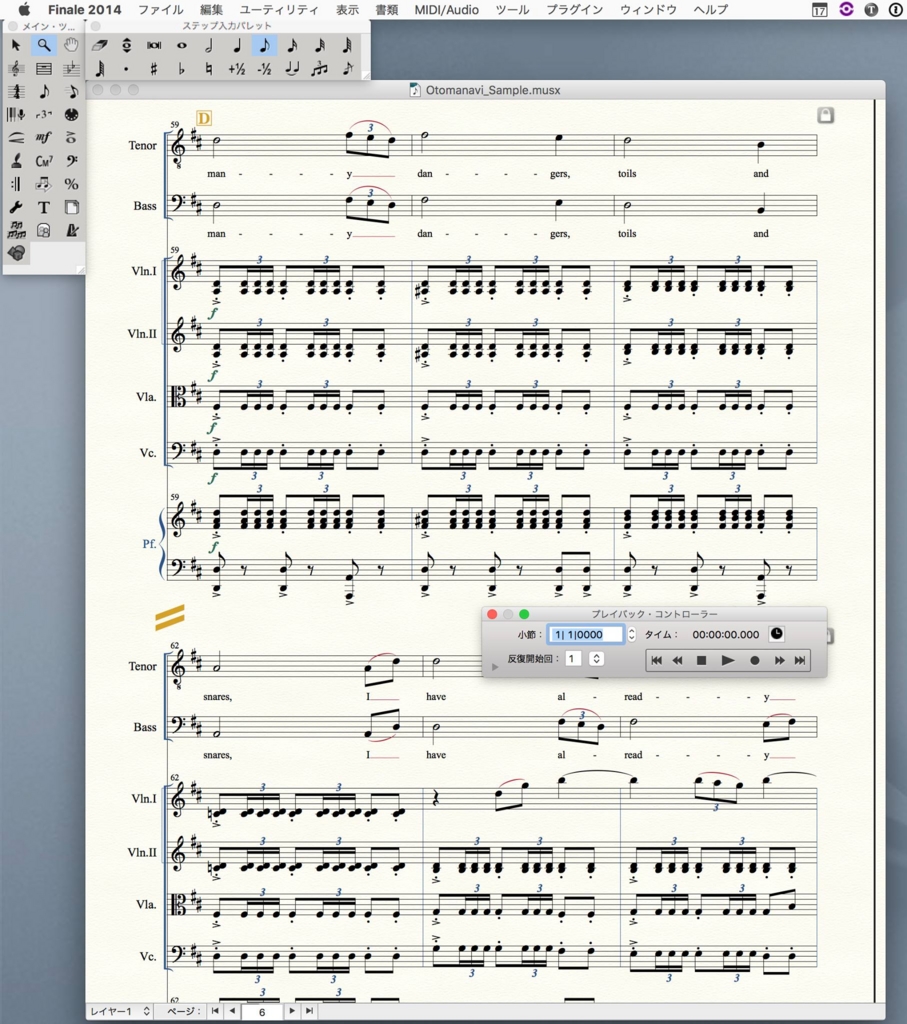
Task: Open the プラグイン menu
Action: coord(574,10)
